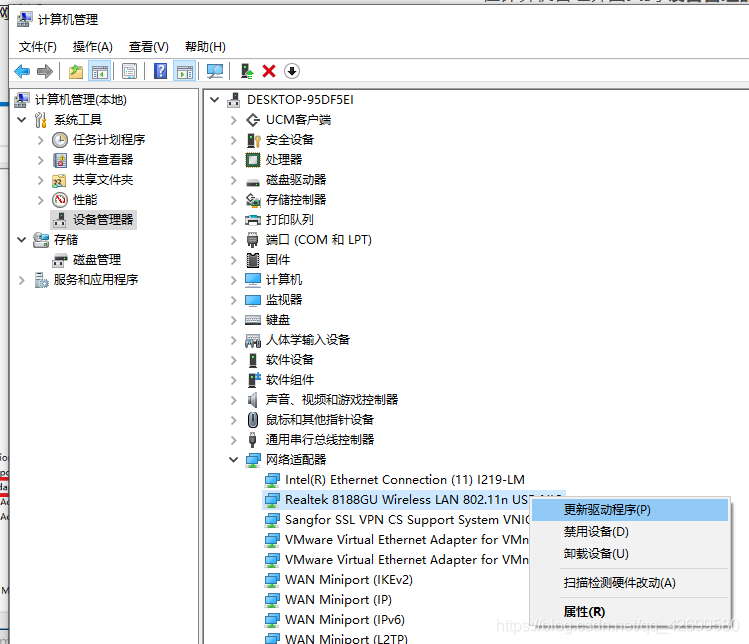Select 通用串行总线控制器 category
Image resolution: width=749 pixels, height=644 pixels.
click(320, 440)
